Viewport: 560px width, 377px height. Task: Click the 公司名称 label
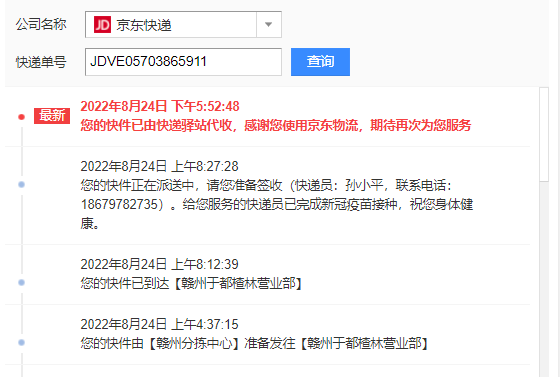pos(41,25)
